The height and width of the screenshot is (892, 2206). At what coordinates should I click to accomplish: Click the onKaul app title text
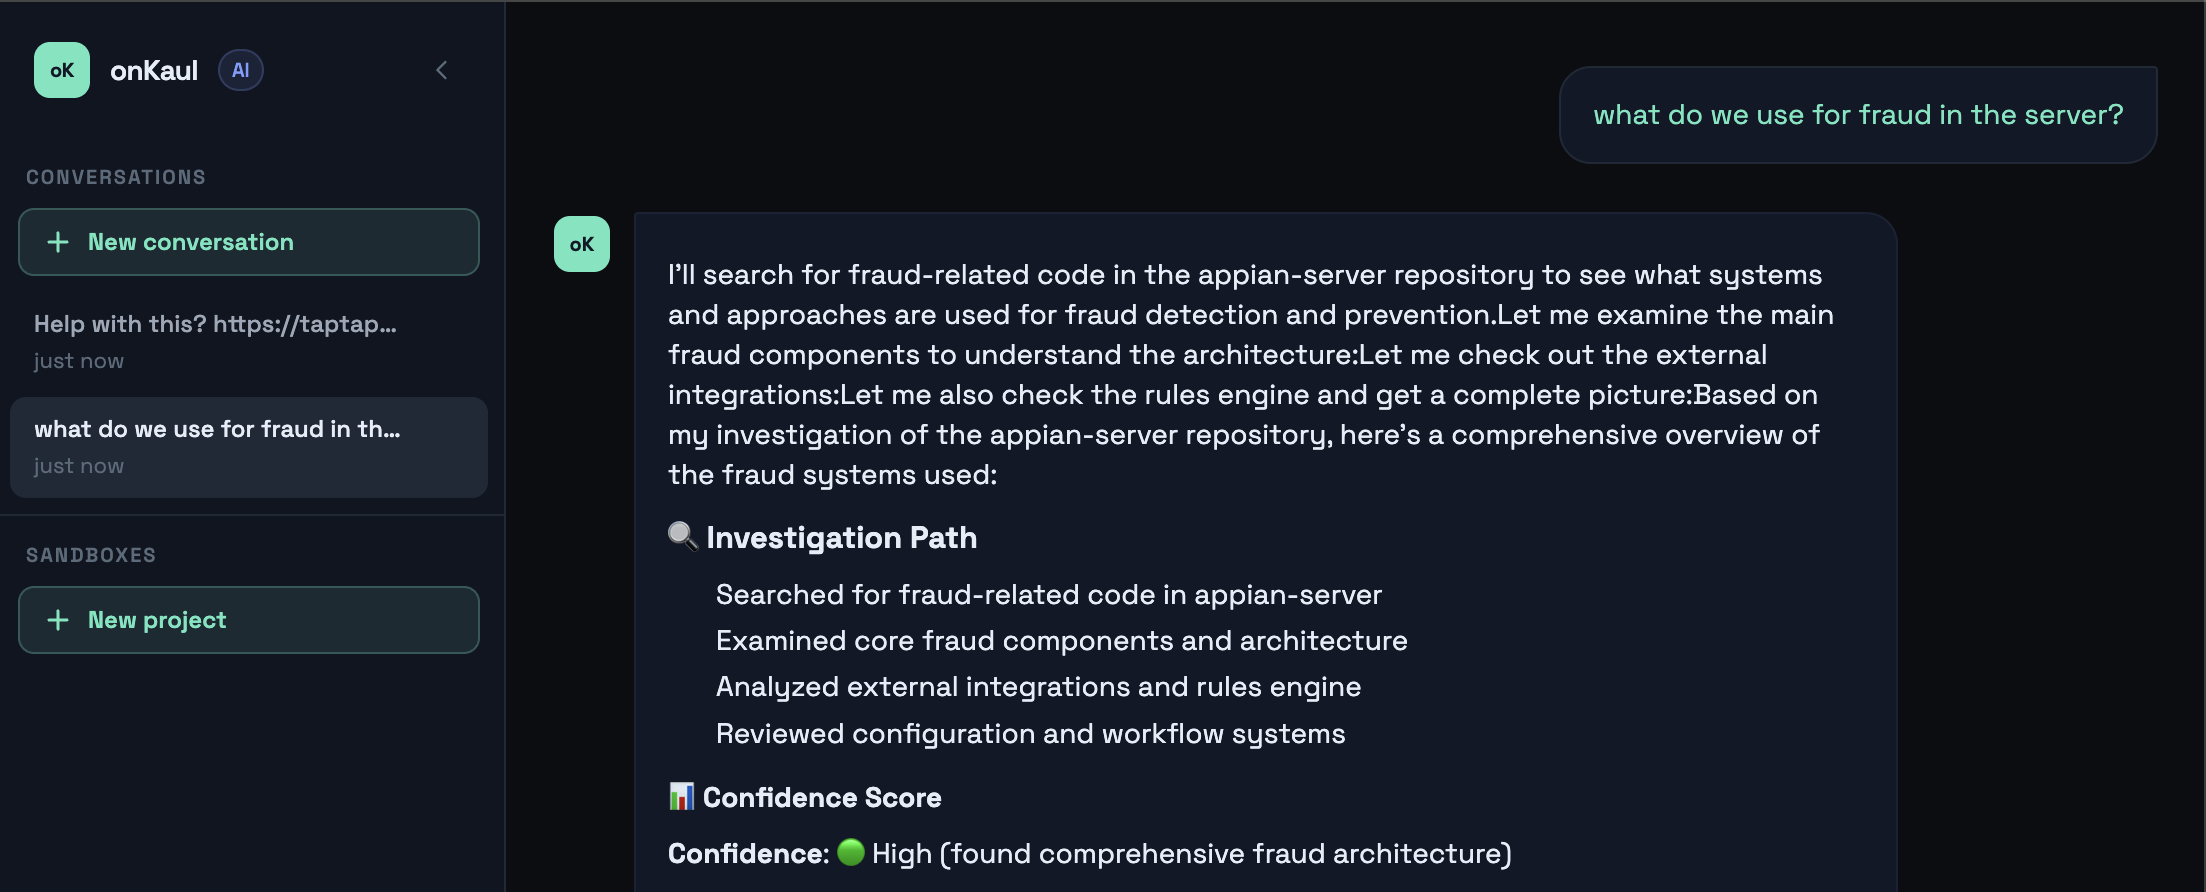pos(154,70)
